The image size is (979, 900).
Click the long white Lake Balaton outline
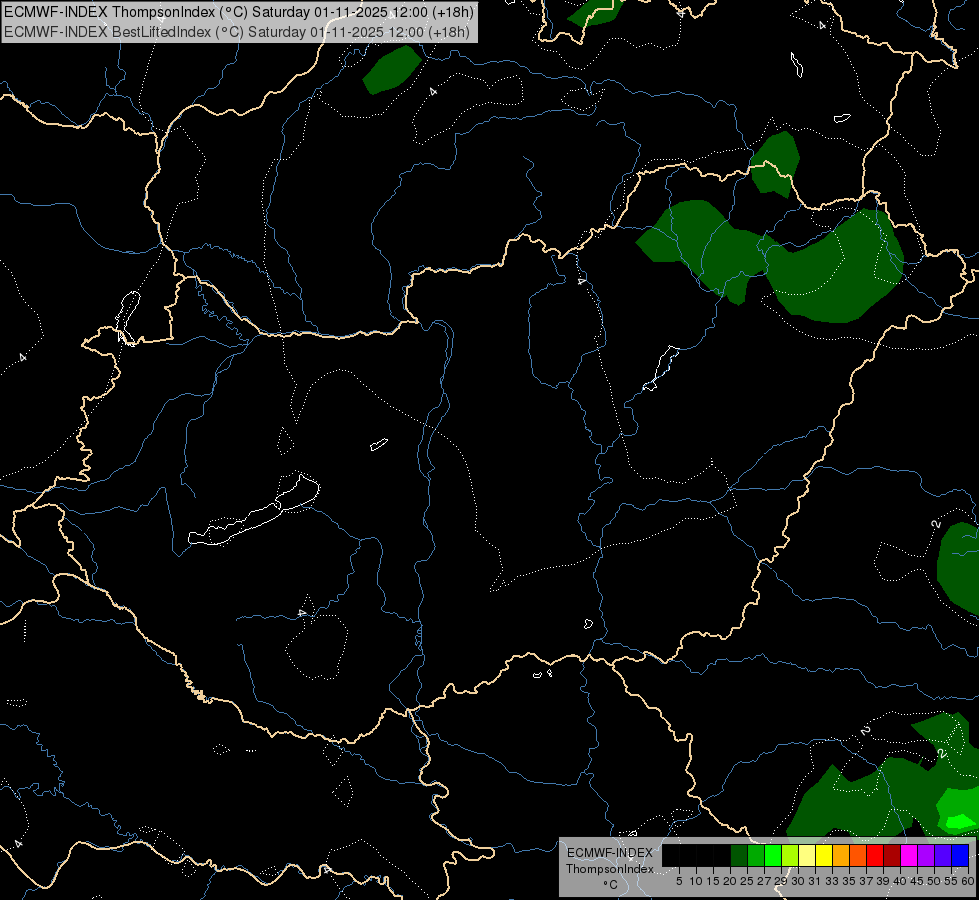tap(254, 510)
